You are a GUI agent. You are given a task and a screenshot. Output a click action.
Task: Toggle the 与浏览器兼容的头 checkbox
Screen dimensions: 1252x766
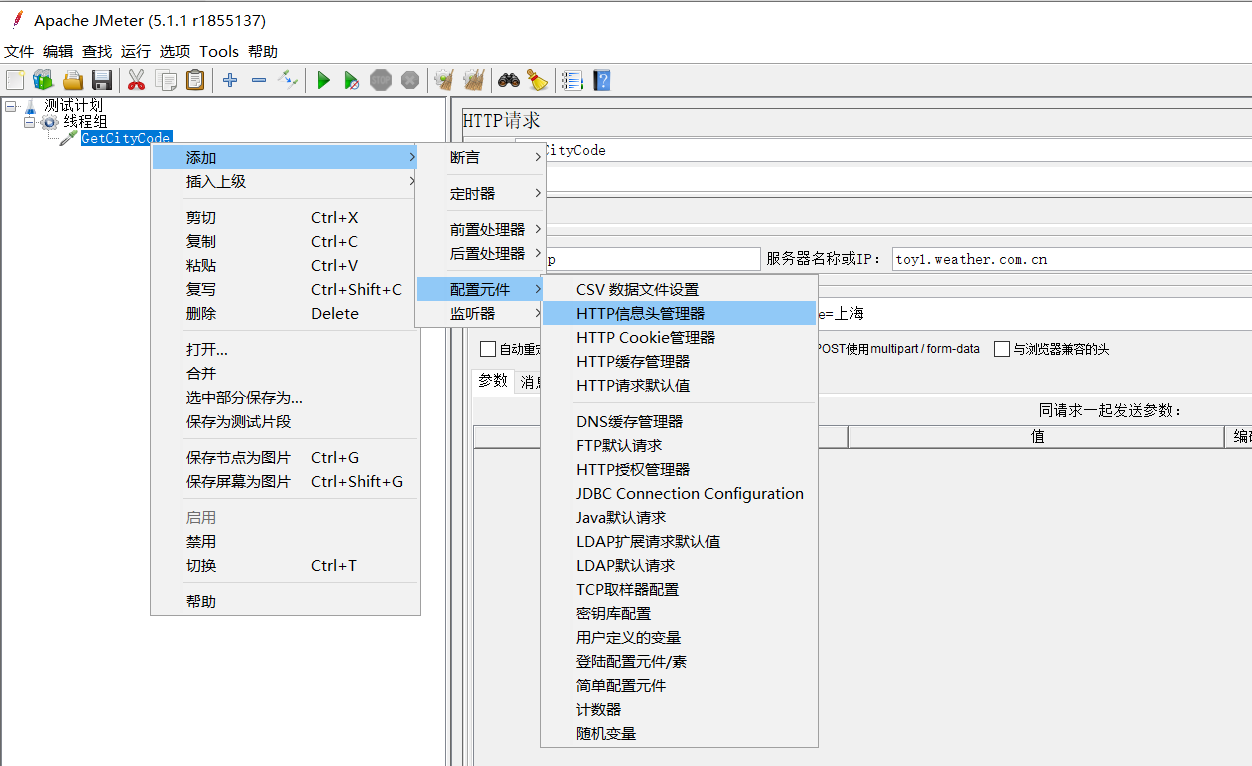(1001, 349)
